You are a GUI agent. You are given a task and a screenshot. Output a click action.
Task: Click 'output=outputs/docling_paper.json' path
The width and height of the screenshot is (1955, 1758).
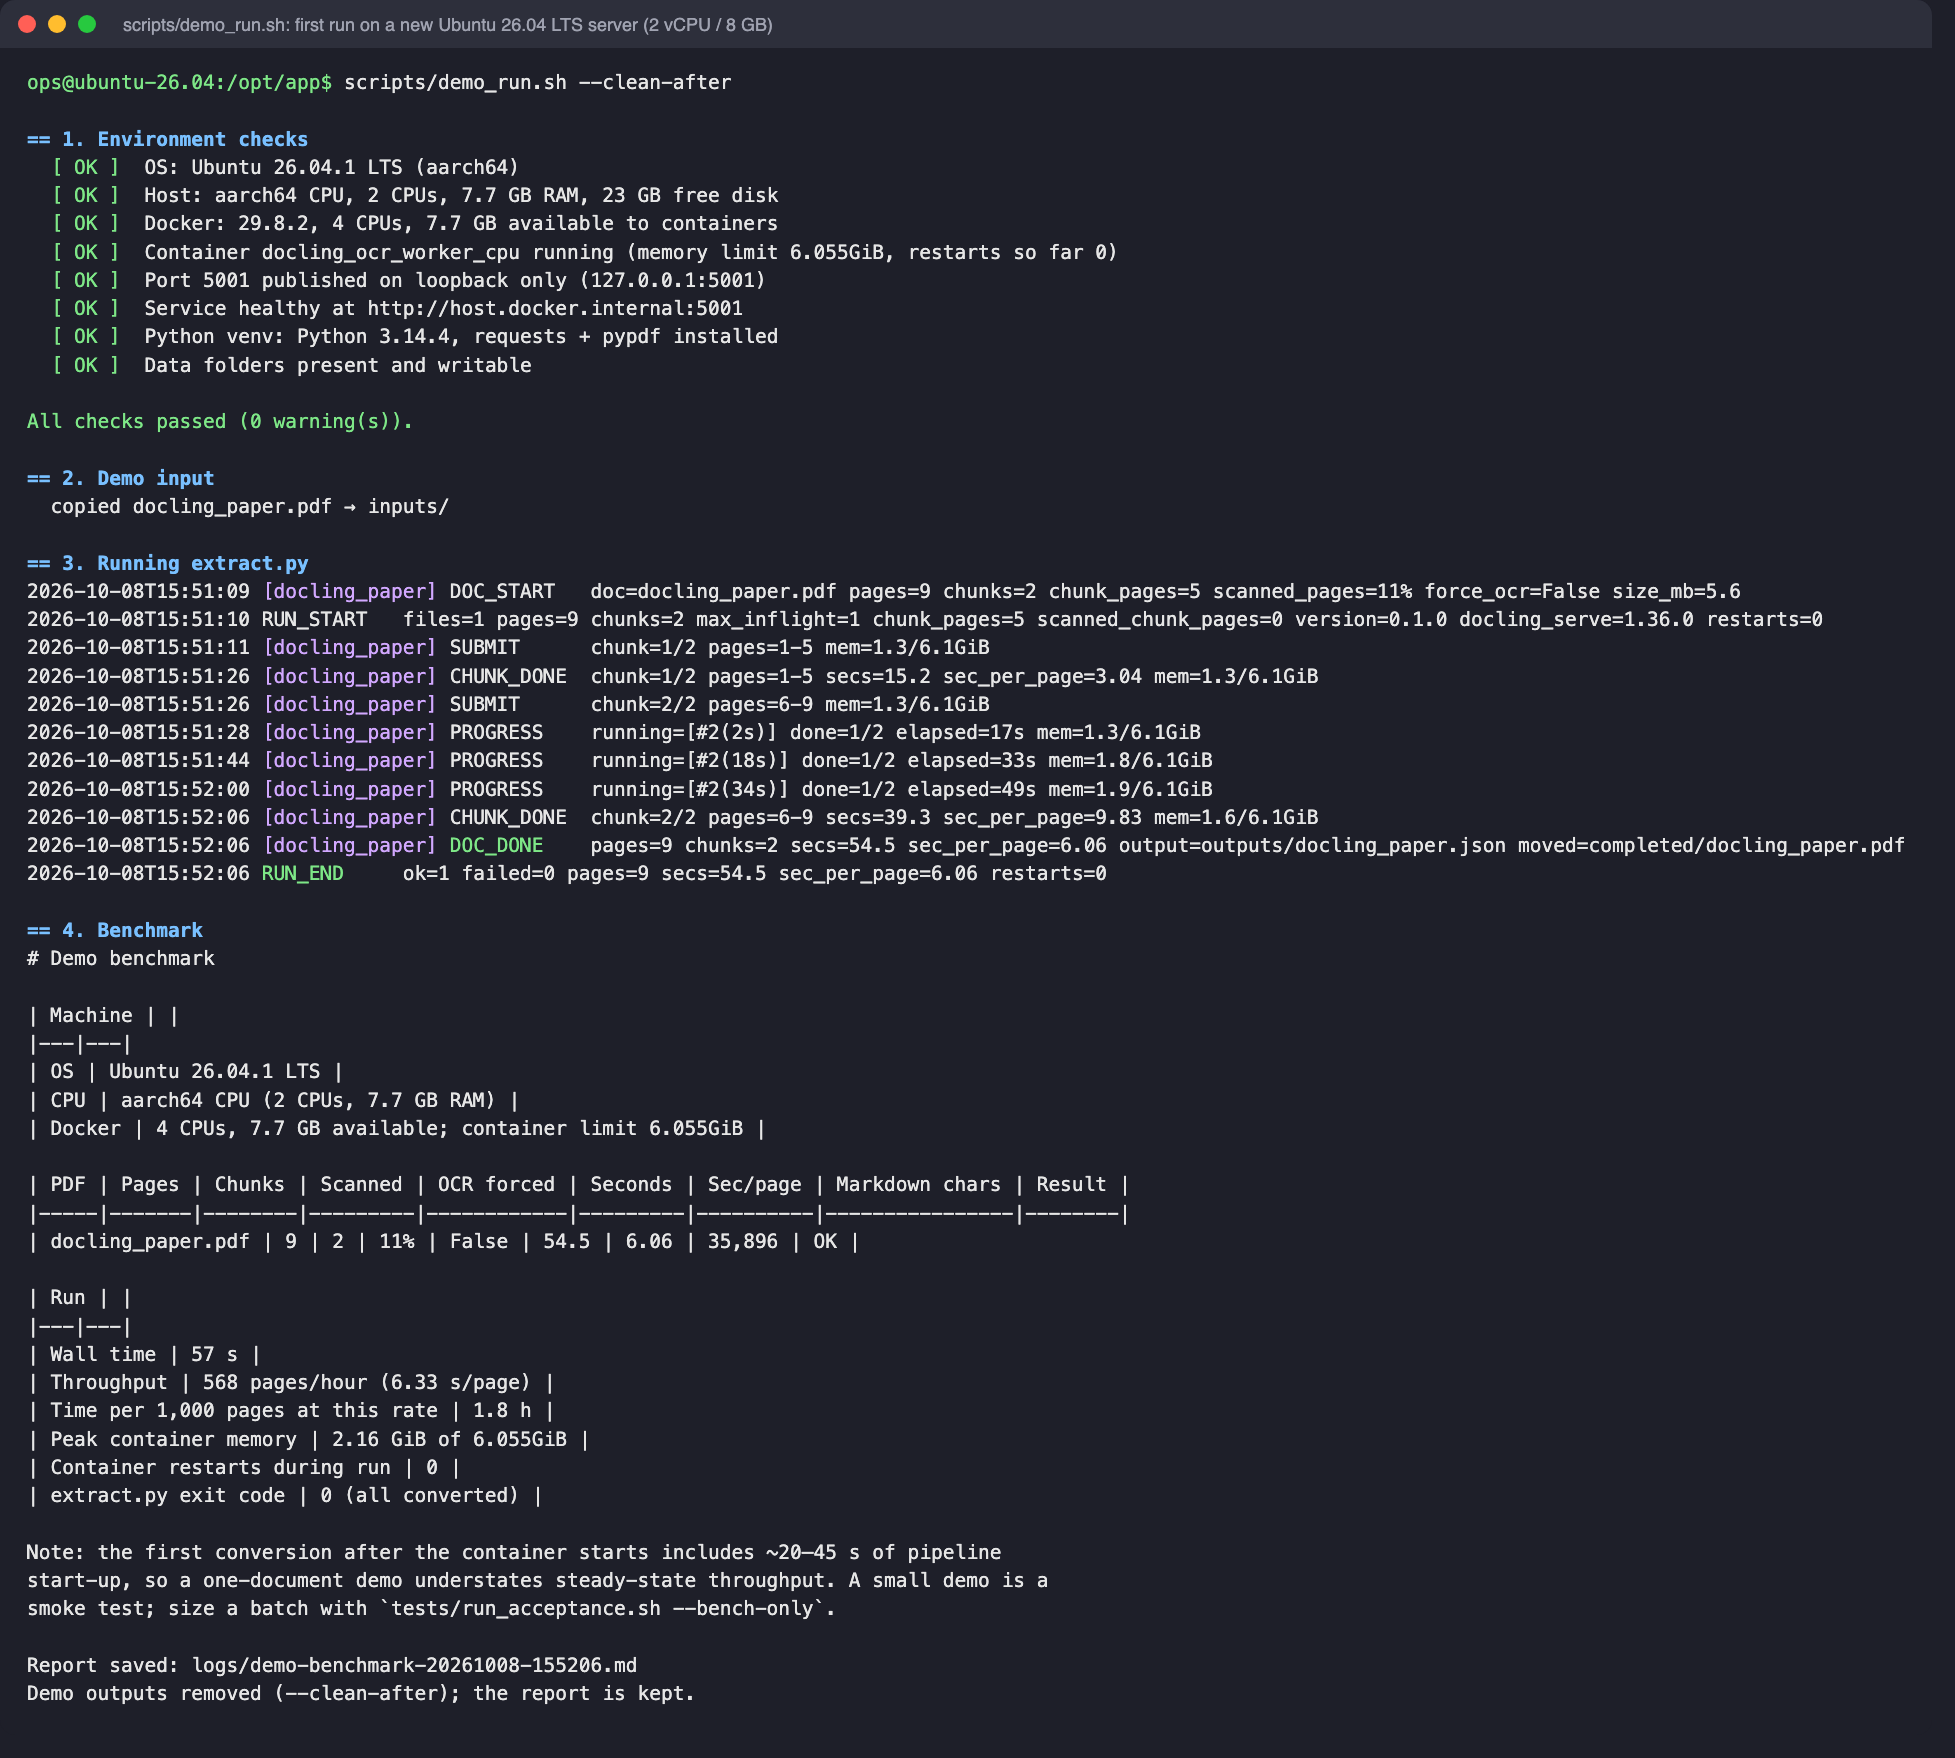pyautogui.click(x=1312, y=845)
